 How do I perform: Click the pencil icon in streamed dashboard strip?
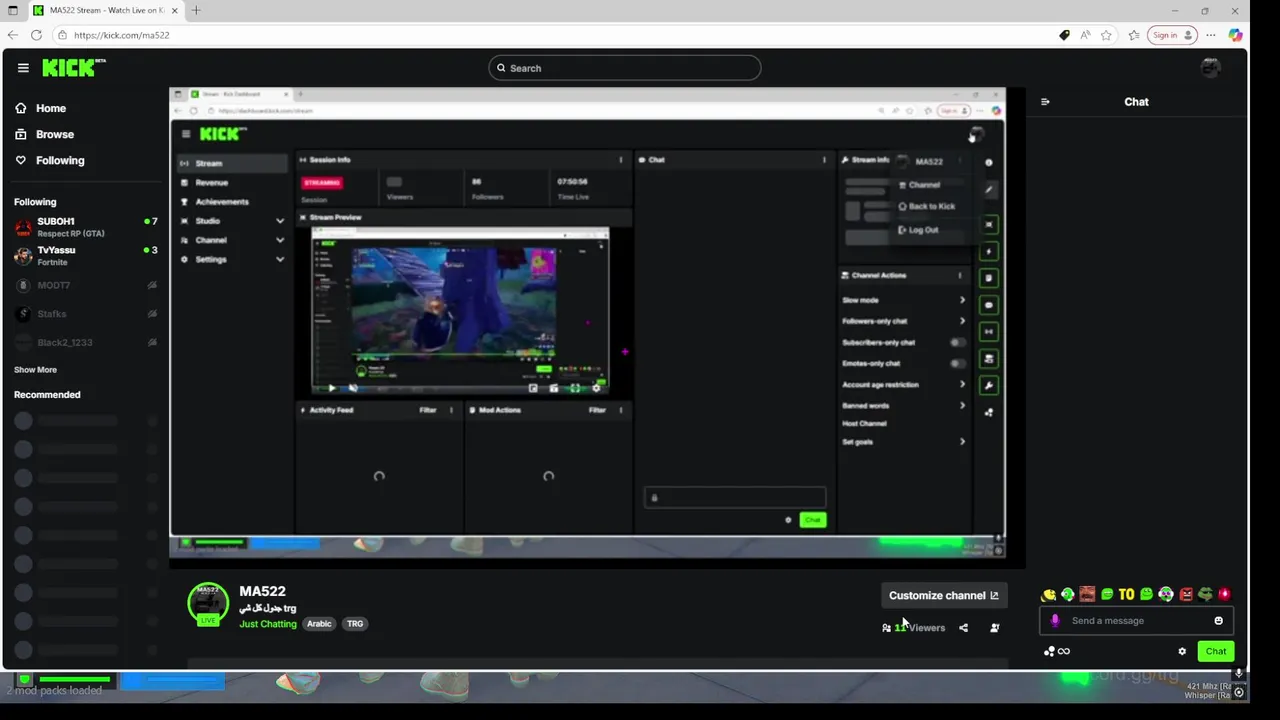[x=989, y=189]
